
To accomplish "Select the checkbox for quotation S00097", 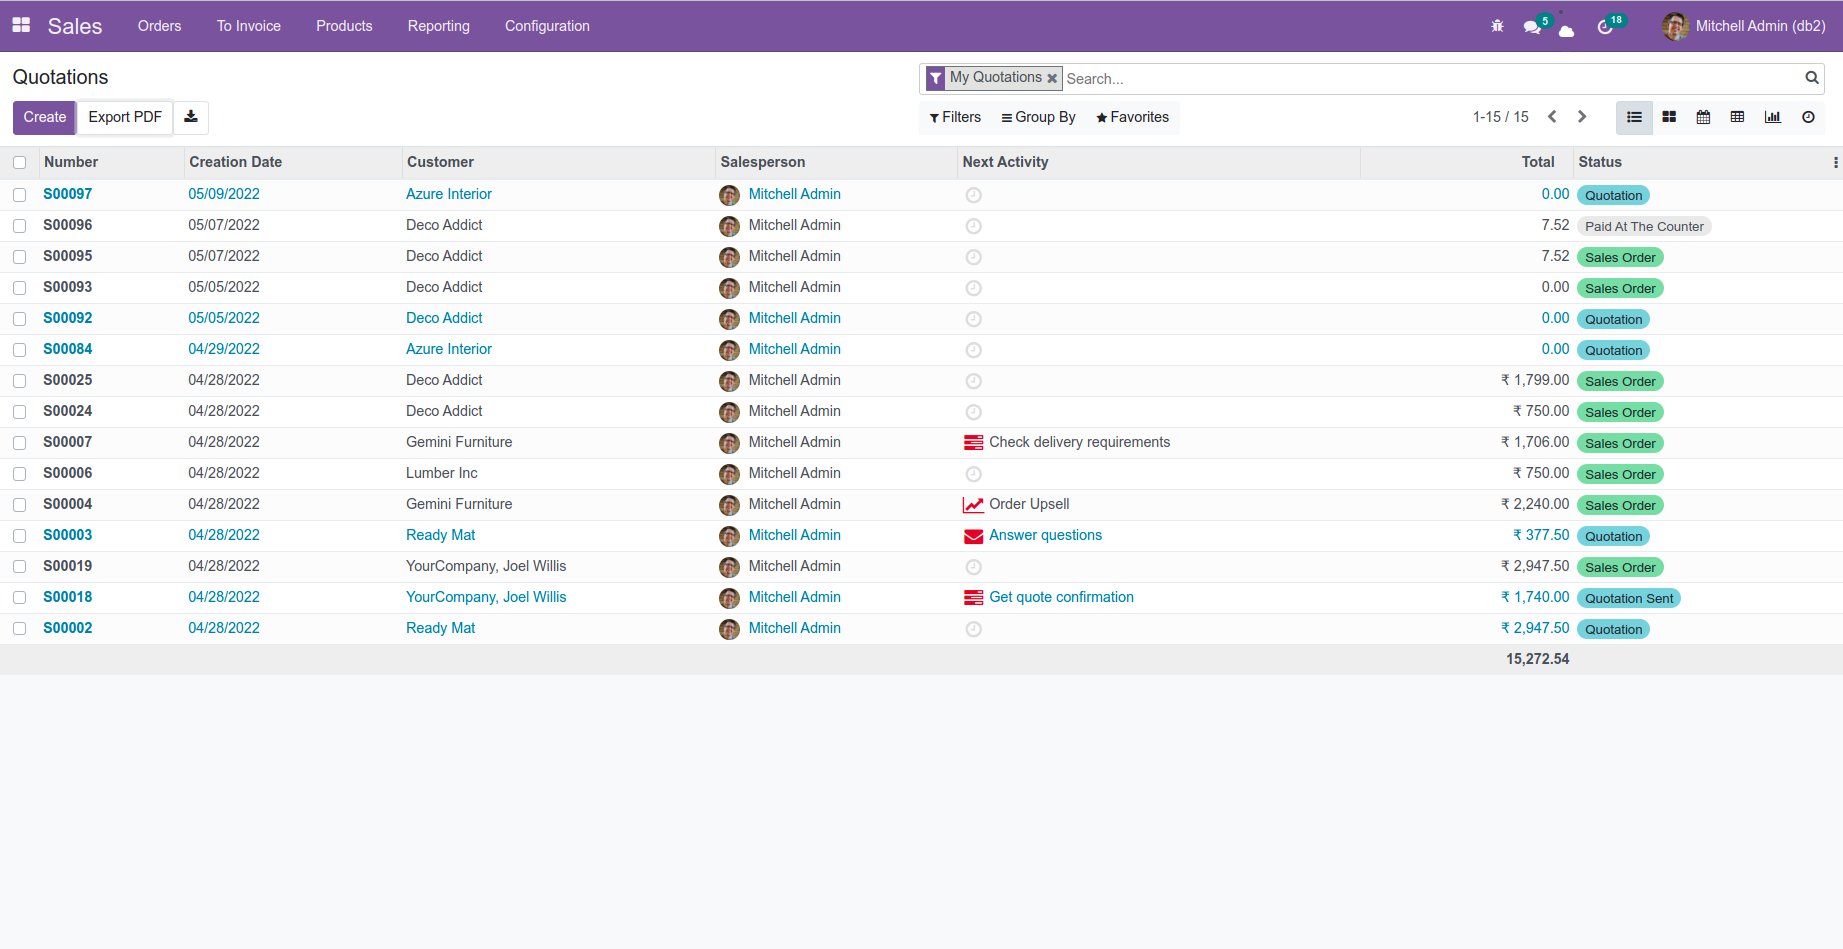I will point(20,195).
